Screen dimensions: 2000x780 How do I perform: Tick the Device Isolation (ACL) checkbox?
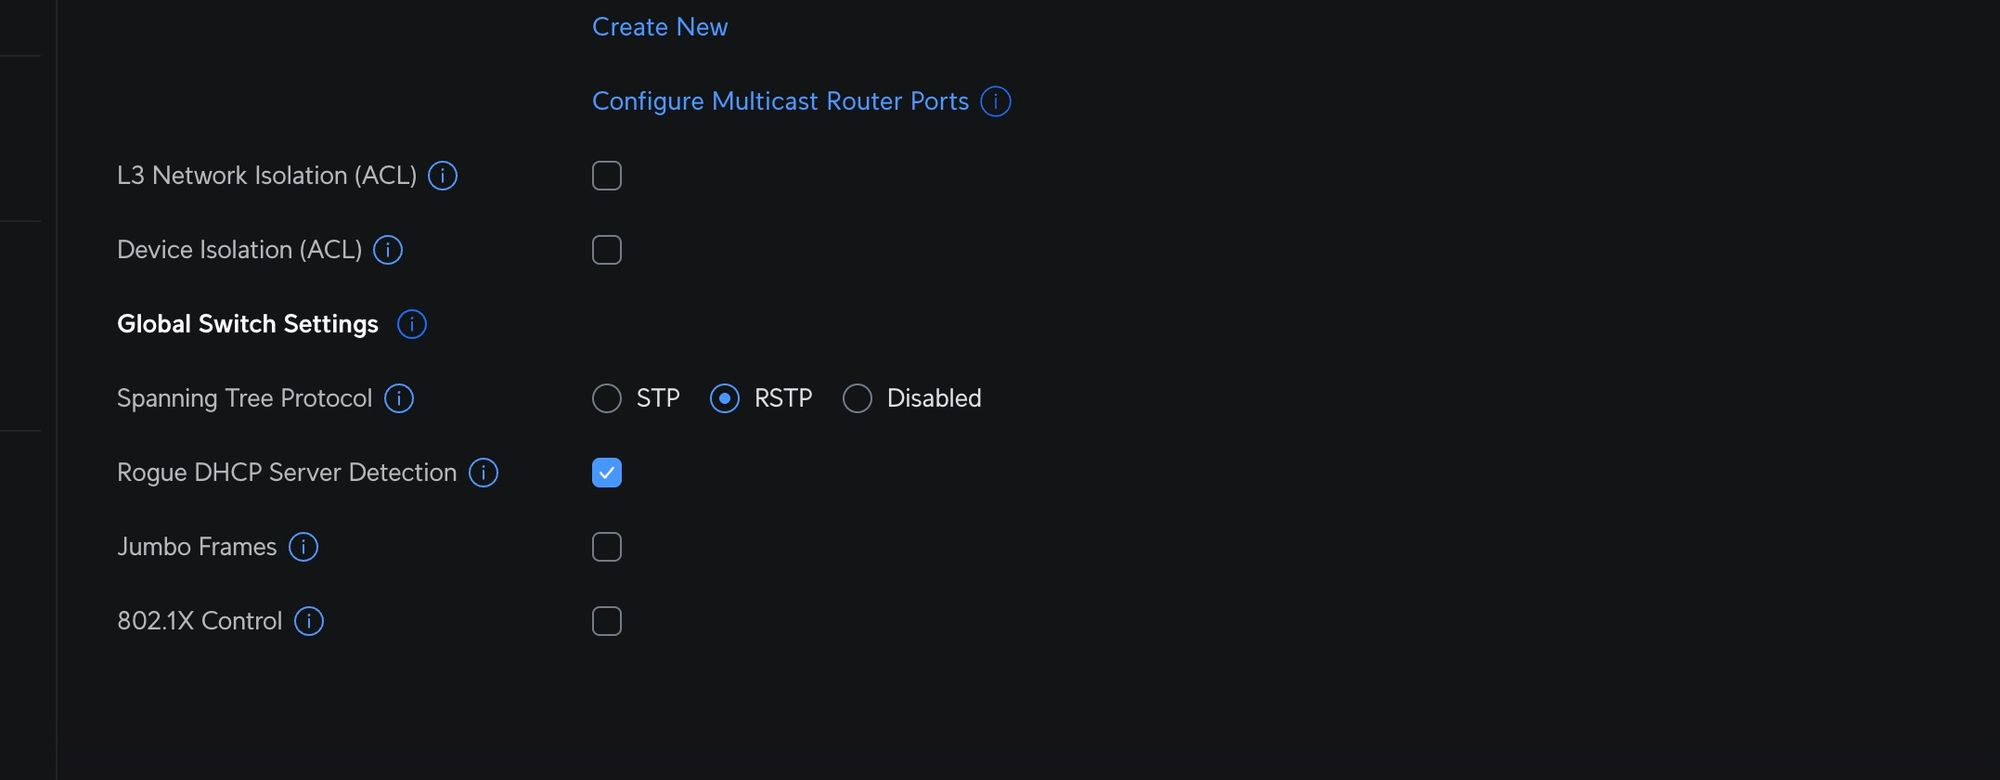point(607,250)
